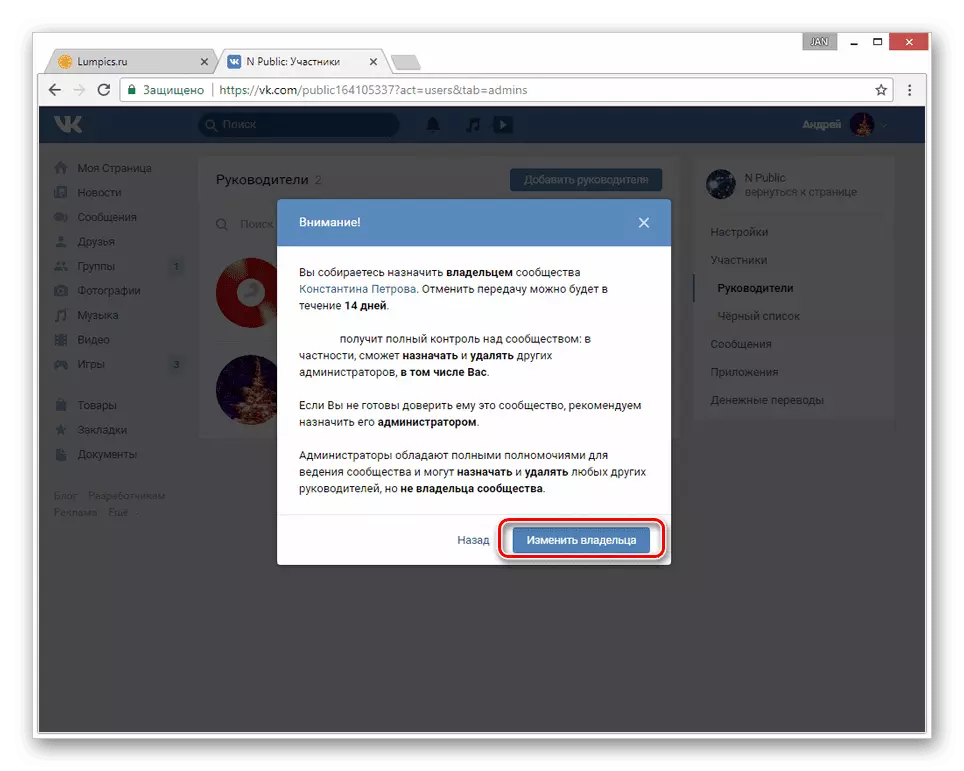Open community Сообщения settings on right

click(x=741, y=344)
